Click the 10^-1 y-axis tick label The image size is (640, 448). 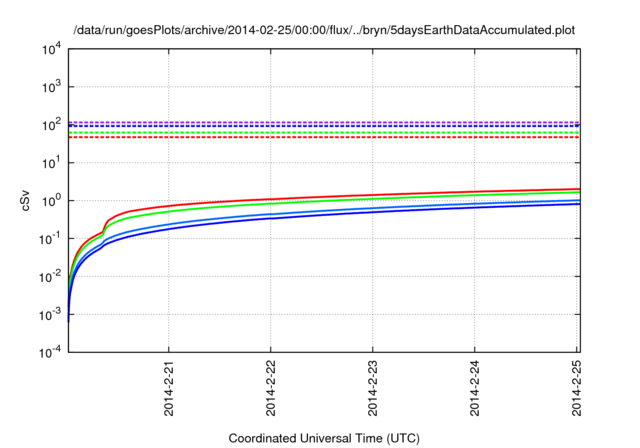coord(51,239)
